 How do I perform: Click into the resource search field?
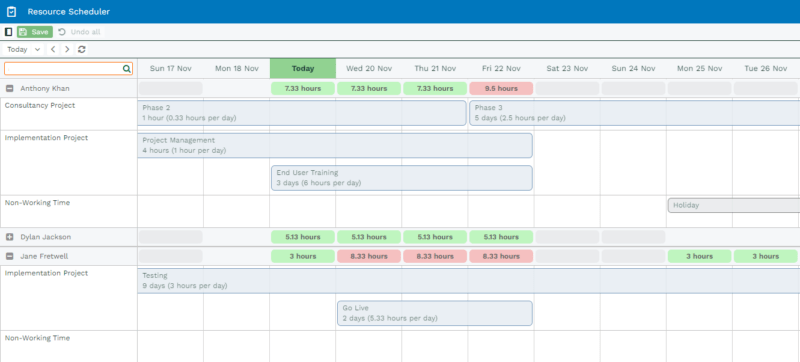coord(68,68)
